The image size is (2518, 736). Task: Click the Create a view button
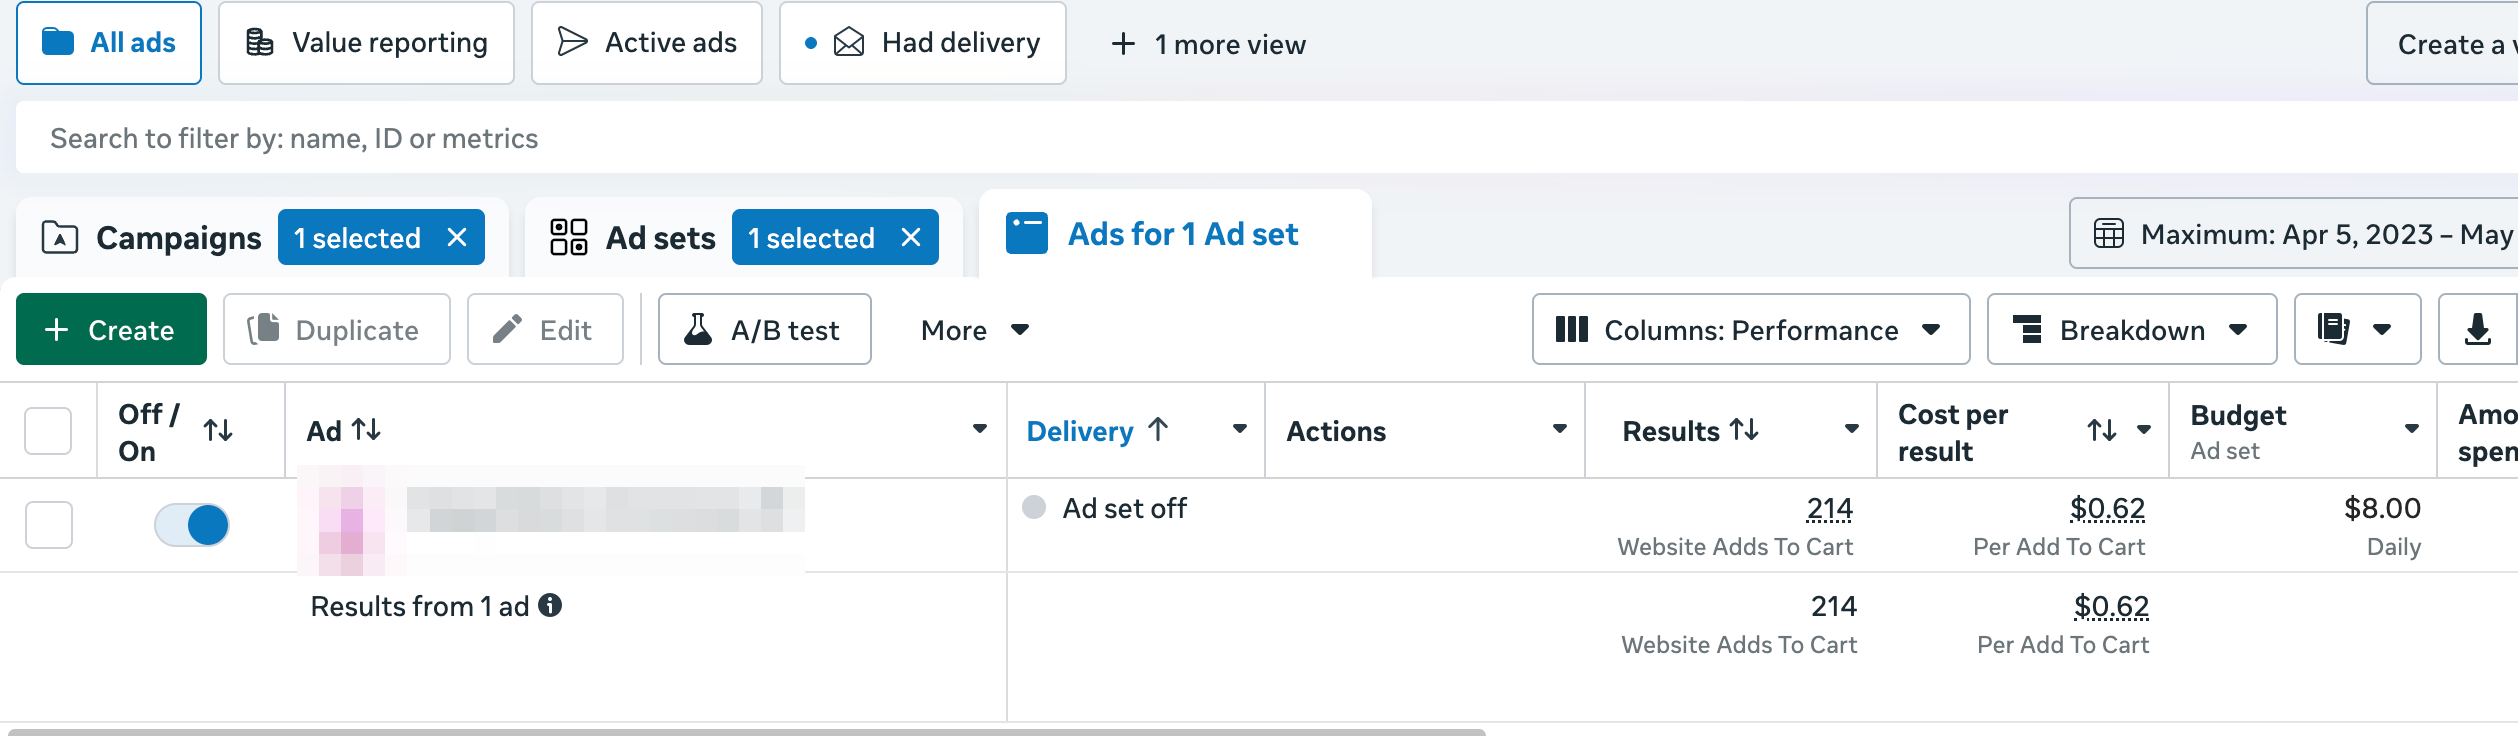click(x=2442, y=43)
